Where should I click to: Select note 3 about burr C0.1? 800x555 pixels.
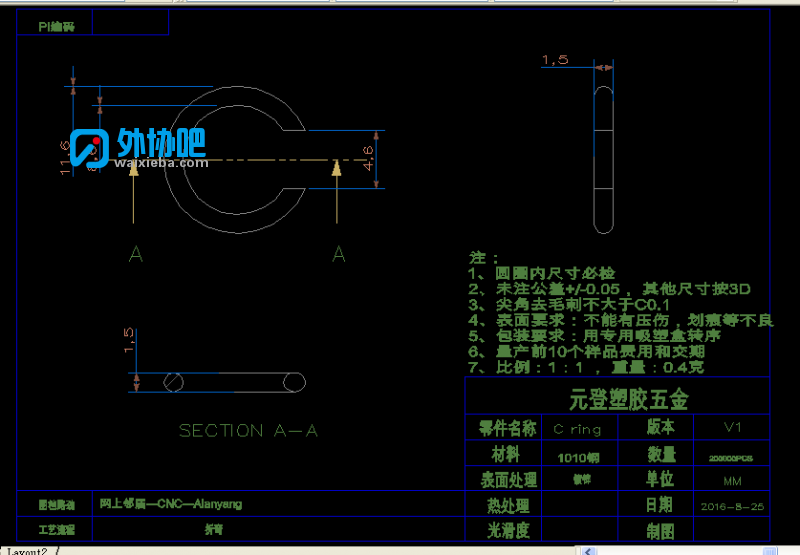(x=569, y=305)
